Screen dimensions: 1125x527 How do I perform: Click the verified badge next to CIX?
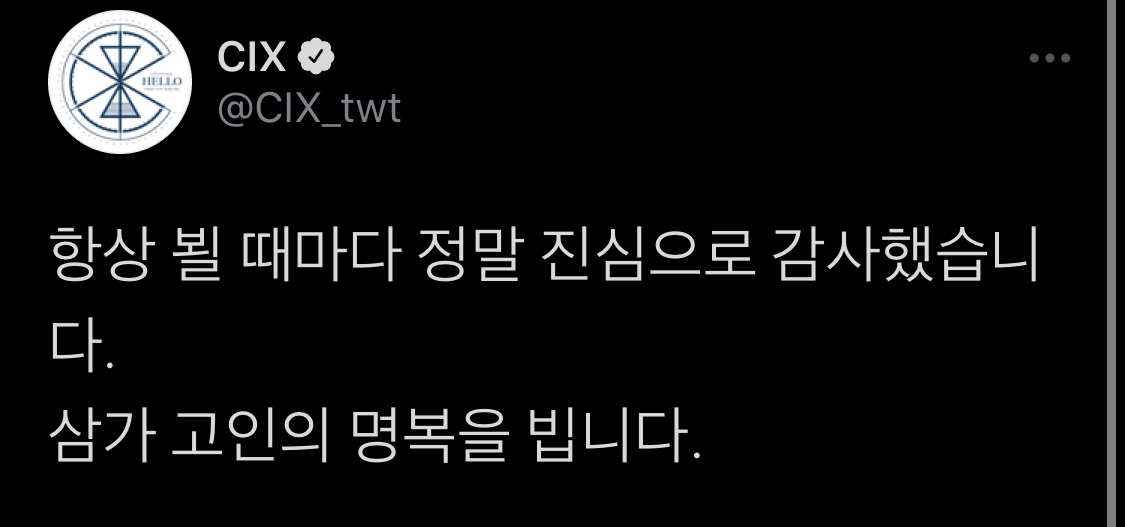pyautogui.click(x=316, y=57)
